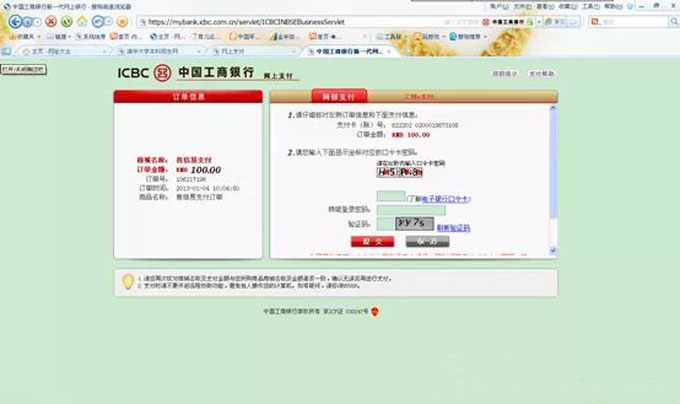Stop loading with the red X icon
The width and height of the screenshot is (680, 404).
click(x=51, y=21)
